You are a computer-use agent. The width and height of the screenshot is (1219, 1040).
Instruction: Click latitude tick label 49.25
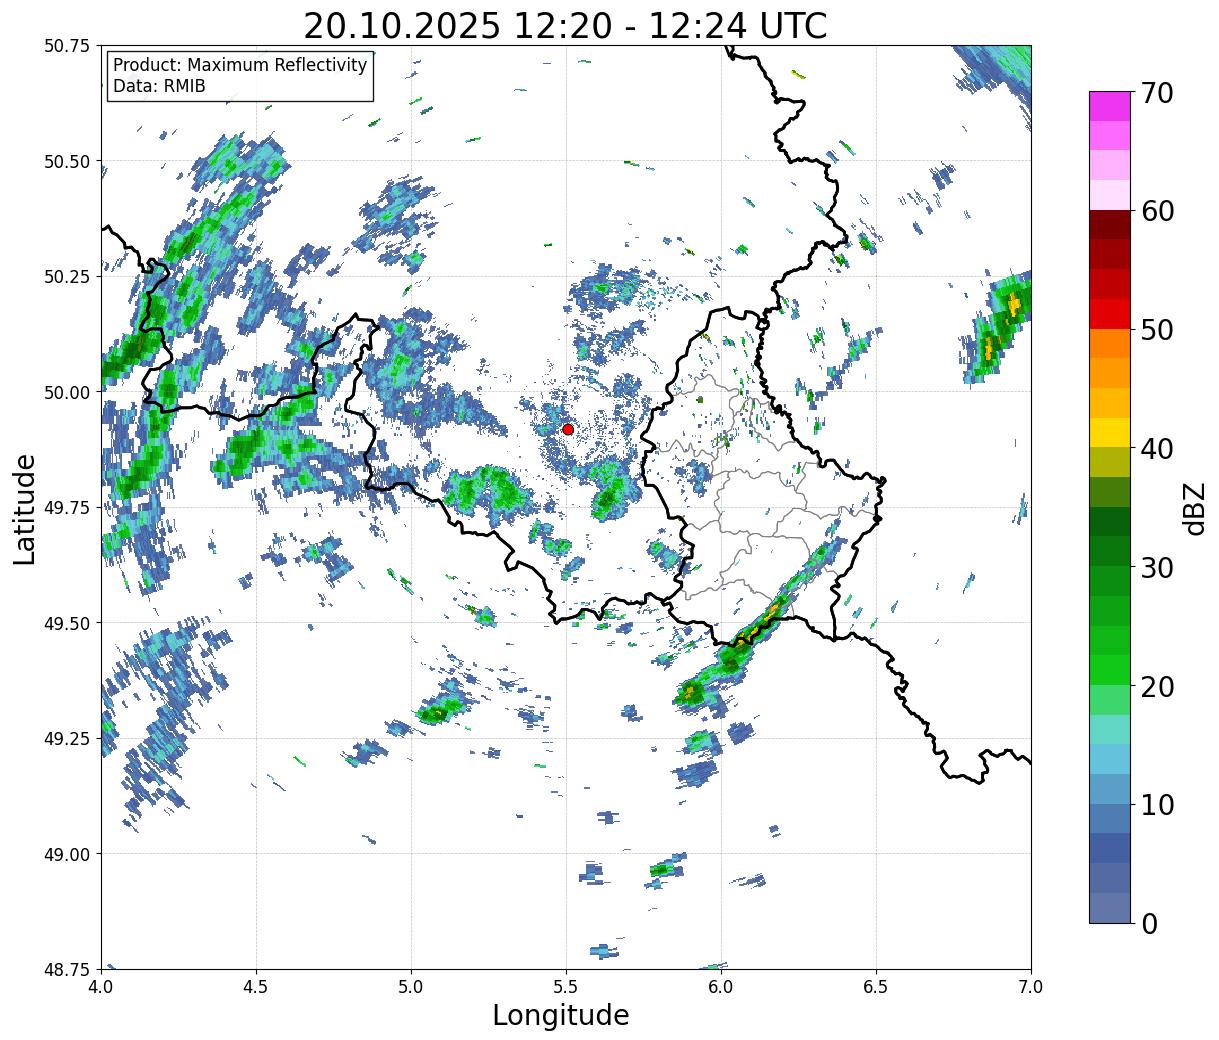68,739
